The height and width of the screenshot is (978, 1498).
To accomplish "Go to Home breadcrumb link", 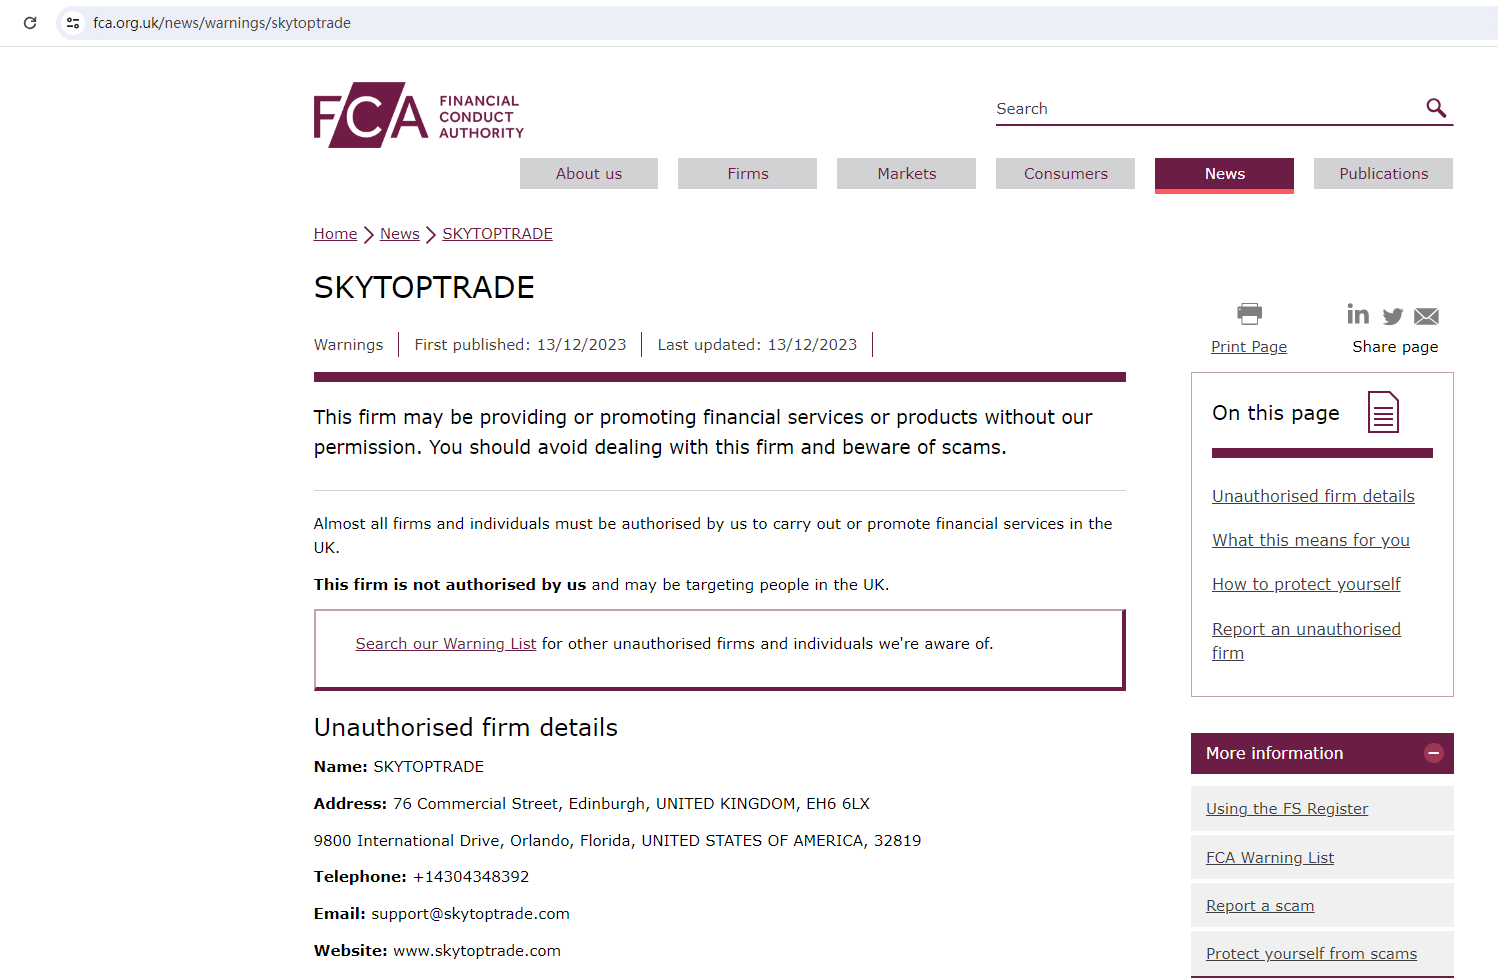I will 335,234.
